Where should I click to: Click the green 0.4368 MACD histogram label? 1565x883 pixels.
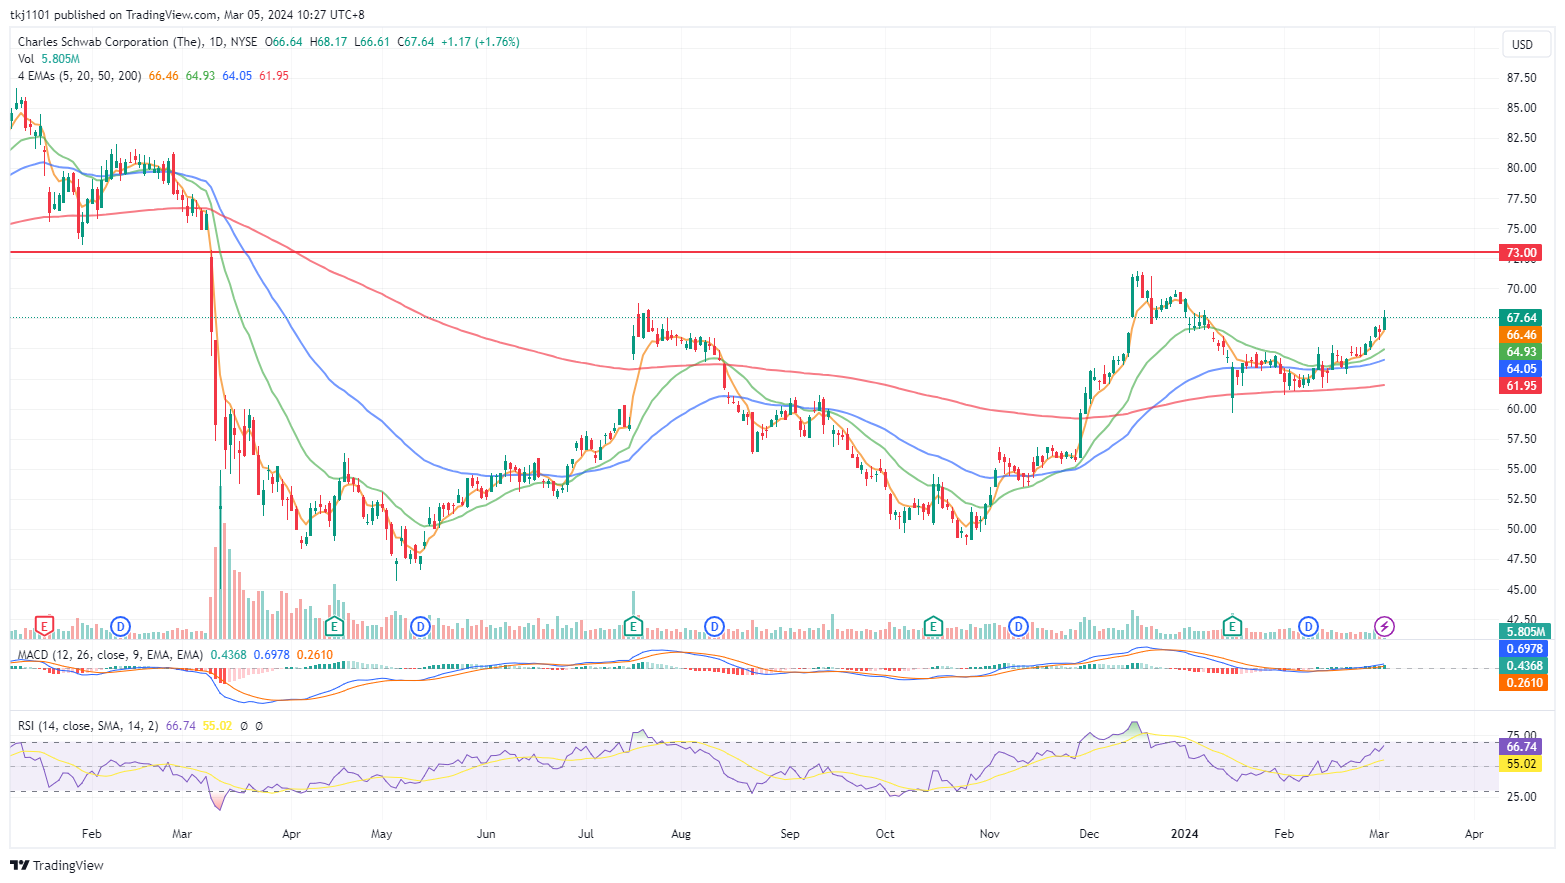click(1524, 666)
